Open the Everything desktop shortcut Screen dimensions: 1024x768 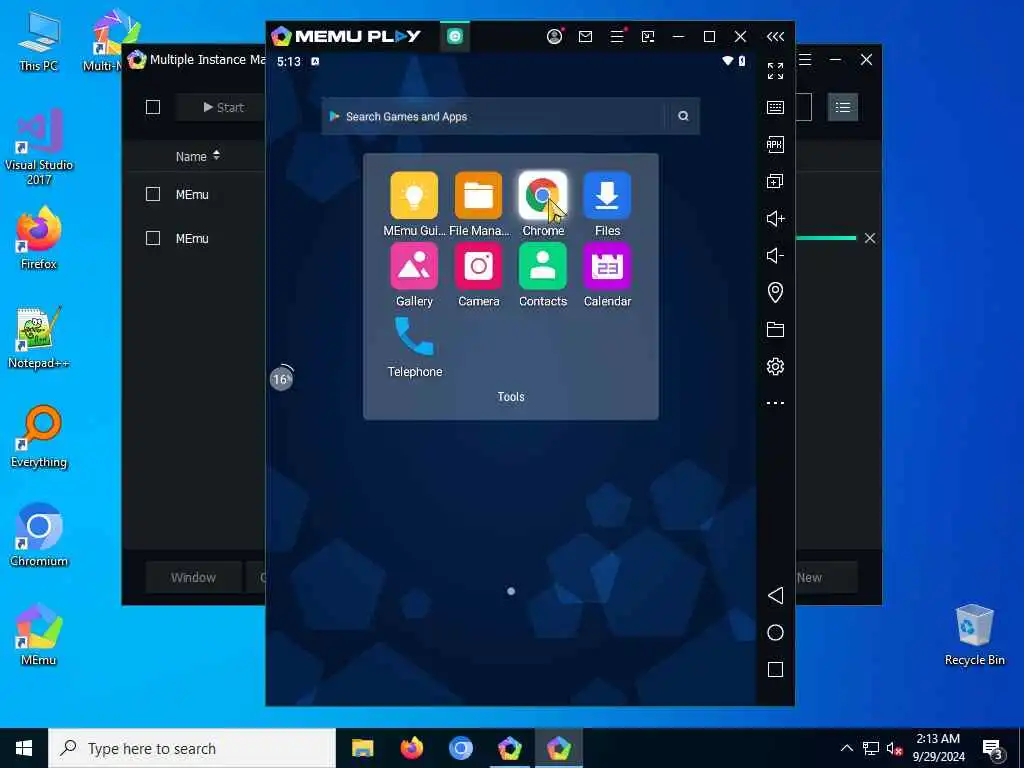[39, 437]
